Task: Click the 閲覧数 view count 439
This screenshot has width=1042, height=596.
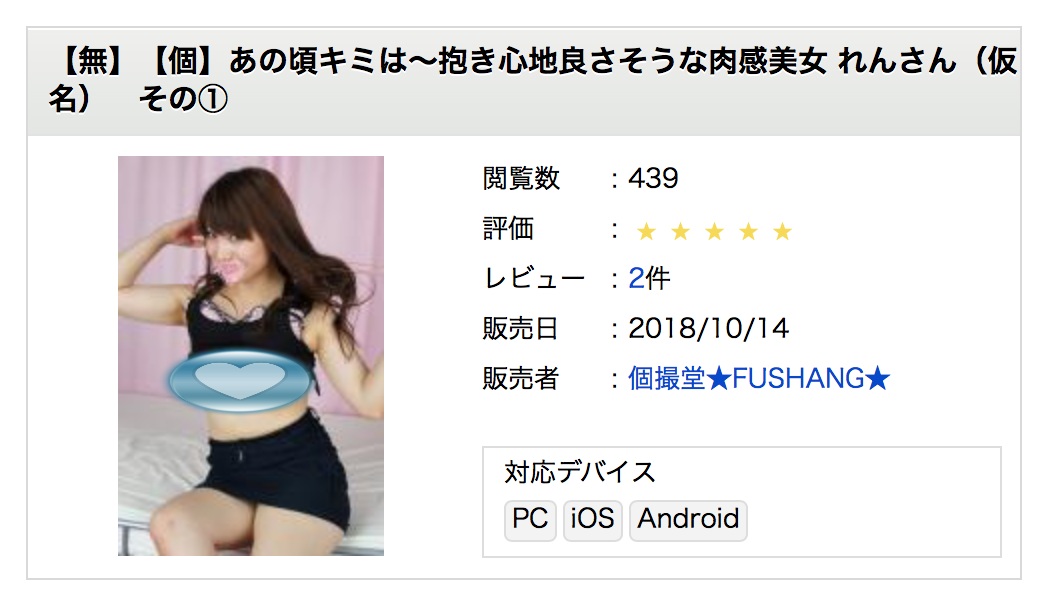Action: pyautogui.click(x=653, y=178)
